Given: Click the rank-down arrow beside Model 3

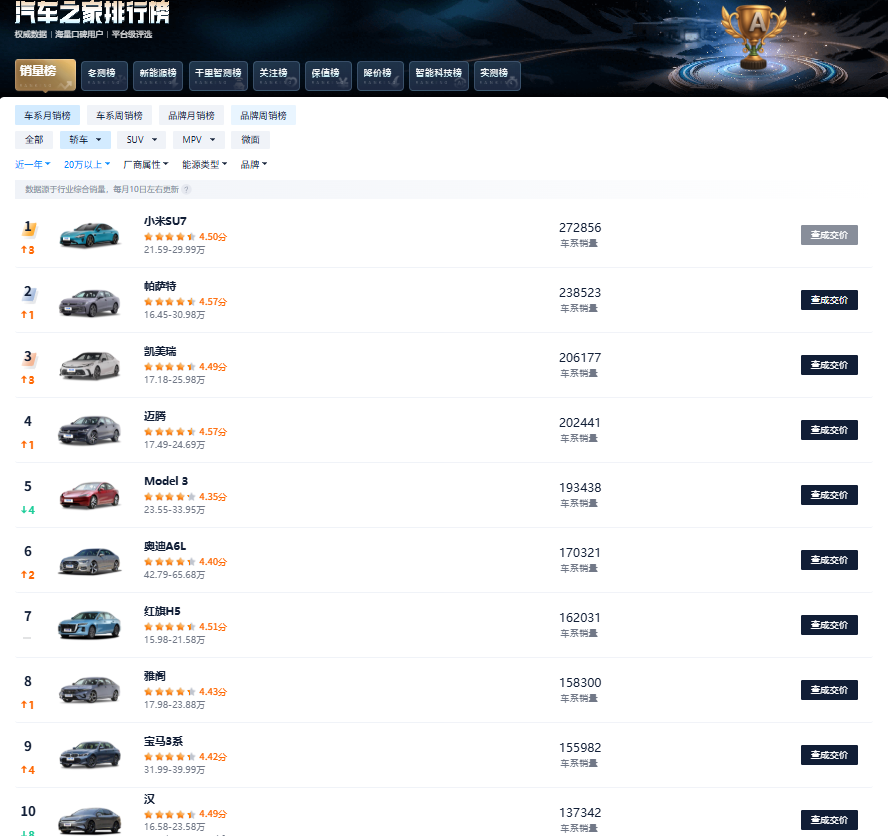Looking at the screenshot, I should (27, 511).
